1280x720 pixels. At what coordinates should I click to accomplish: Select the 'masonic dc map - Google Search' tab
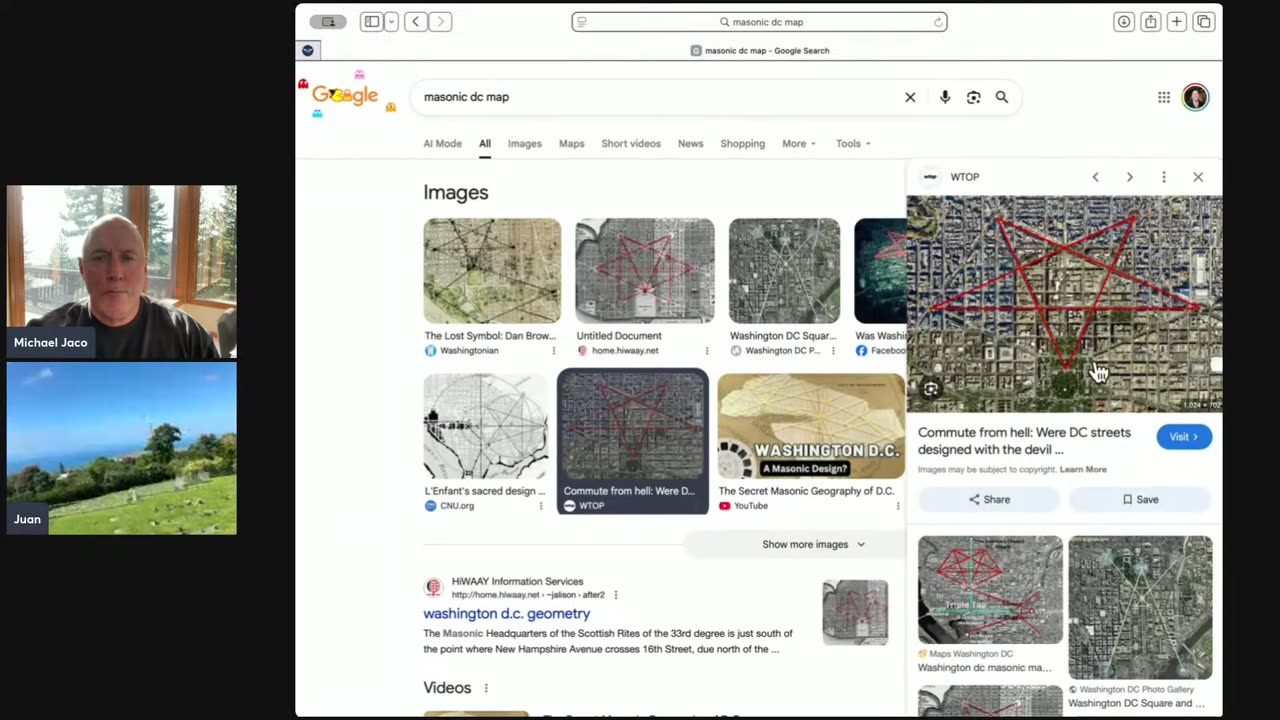click(760, 50)
